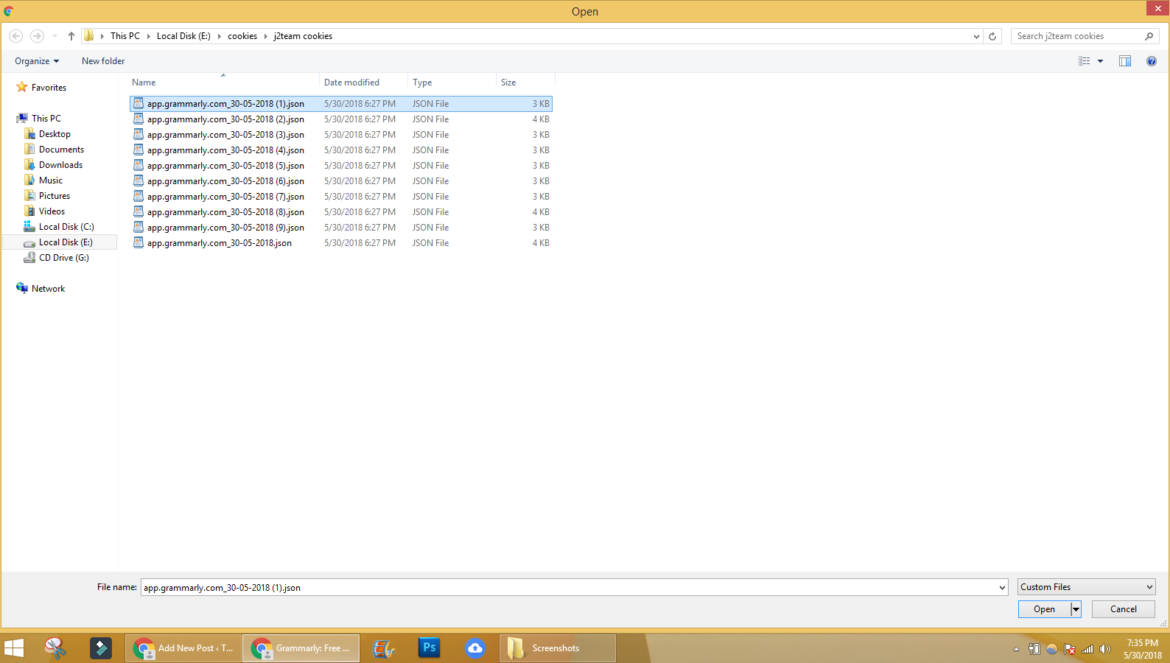Open Videos in navigation pane
This screenshot has height=663, width=1170.
(x=51, y=211)
